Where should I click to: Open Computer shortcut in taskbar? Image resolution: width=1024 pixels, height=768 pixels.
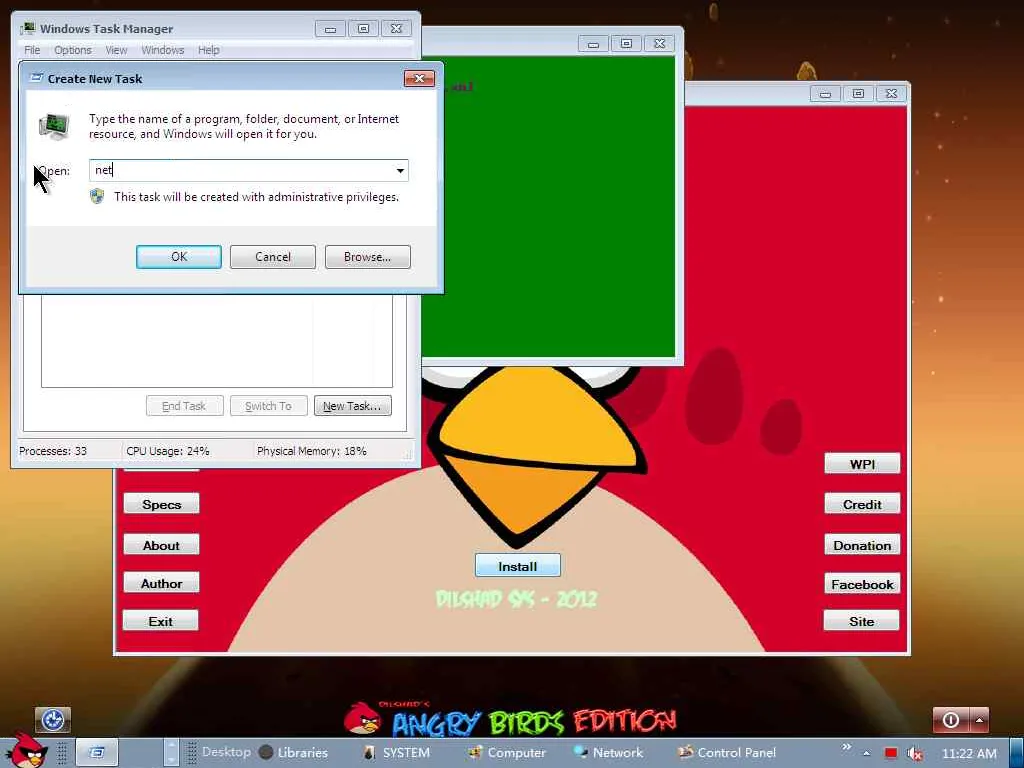507,752
